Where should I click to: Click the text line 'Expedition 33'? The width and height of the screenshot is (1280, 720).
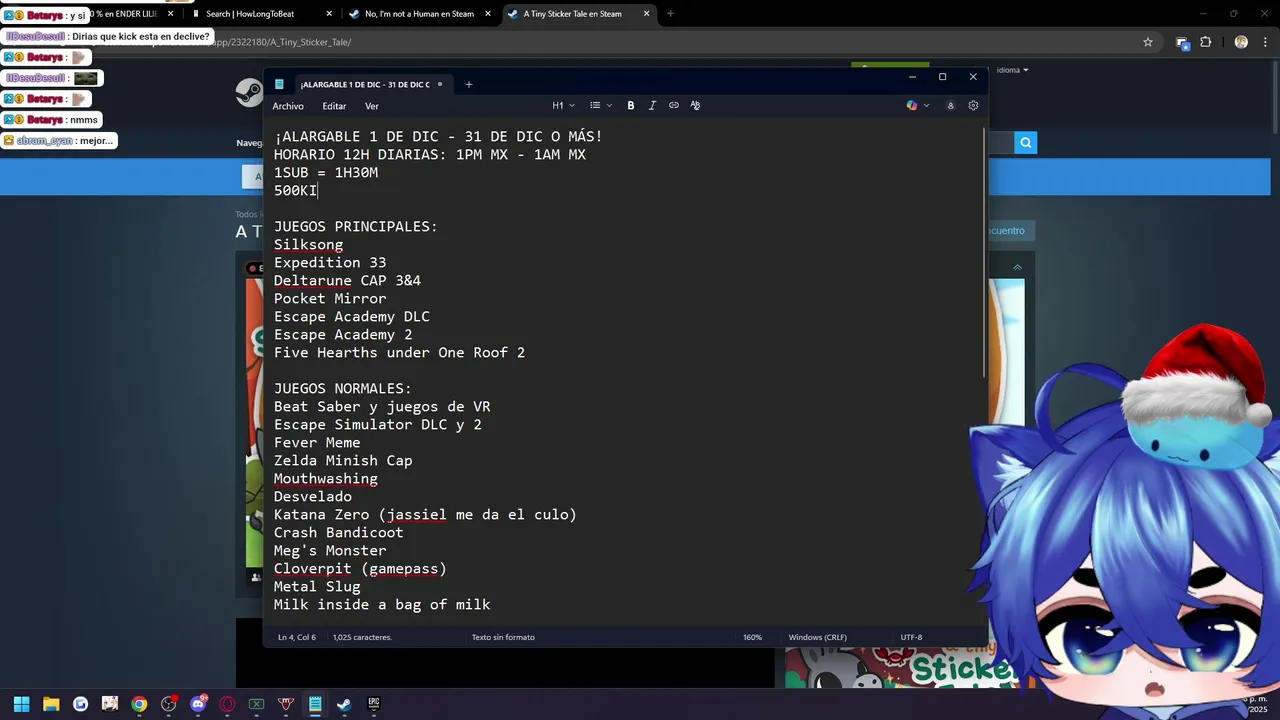330,263
